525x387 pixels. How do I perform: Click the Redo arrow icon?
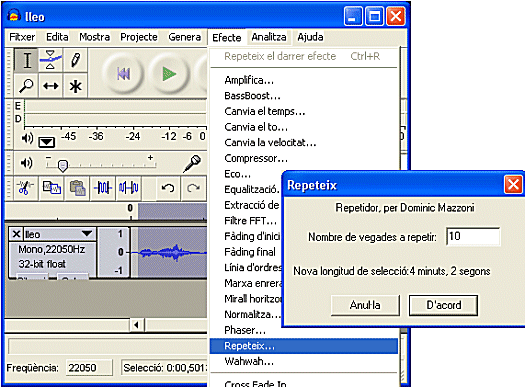193,188
